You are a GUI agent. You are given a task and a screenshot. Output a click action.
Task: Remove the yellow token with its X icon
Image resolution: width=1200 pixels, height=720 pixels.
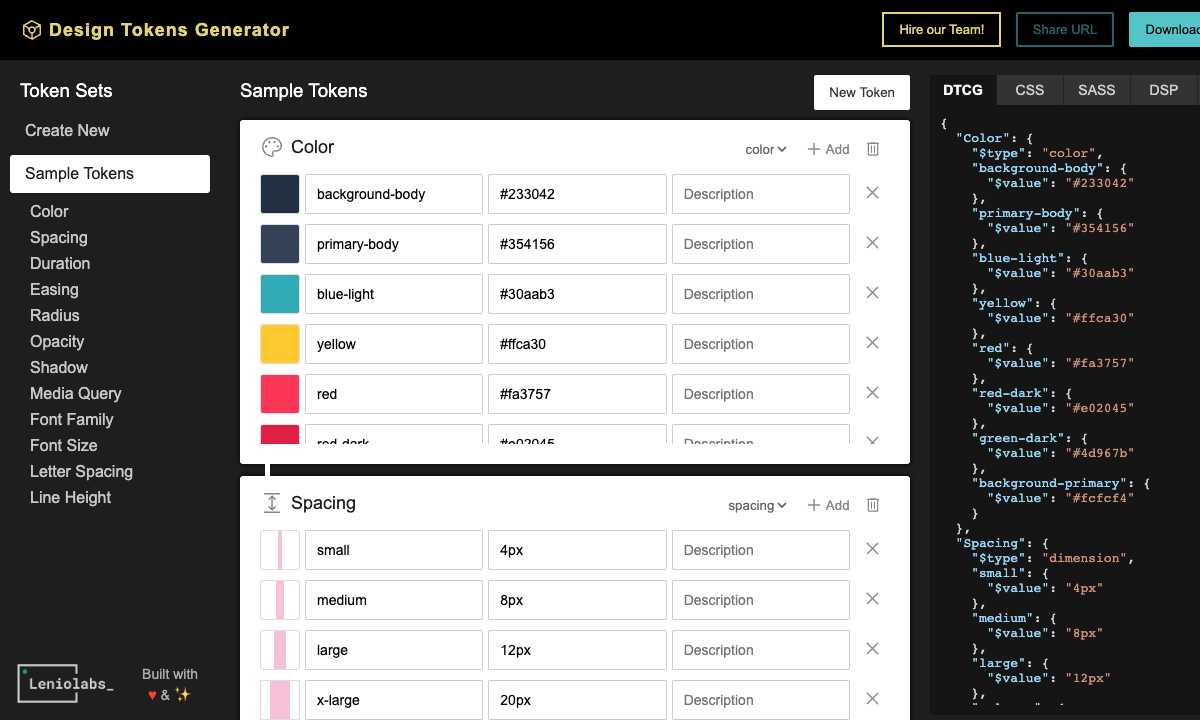pos(871,343)
